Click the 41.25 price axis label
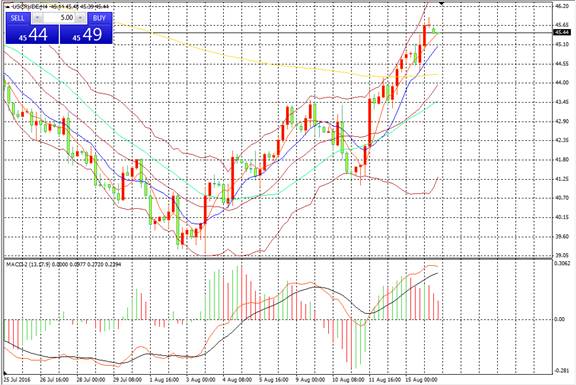Screen dimensions: 576x385 [x=562, y=179]
